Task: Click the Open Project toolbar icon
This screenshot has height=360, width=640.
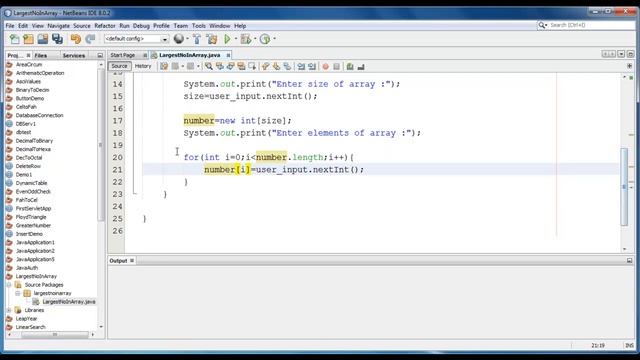Action: point(43,39)
